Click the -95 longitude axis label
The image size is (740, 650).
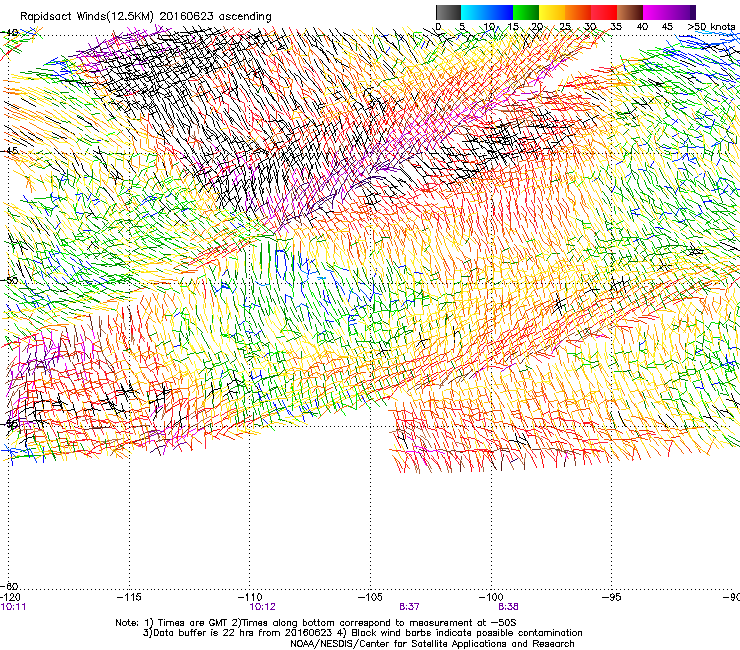click(x=612, y=597)
